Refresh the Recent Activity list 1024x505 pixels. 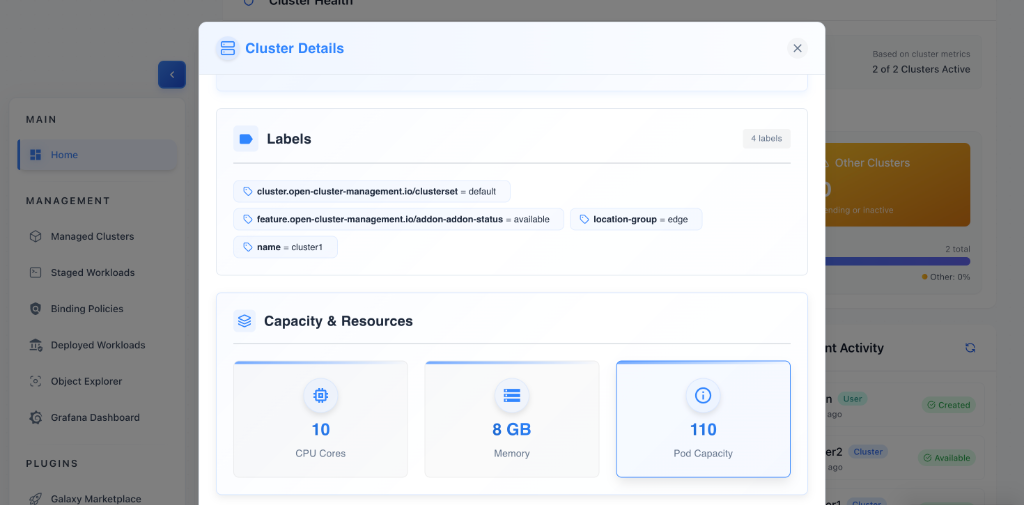coord(969,348)
